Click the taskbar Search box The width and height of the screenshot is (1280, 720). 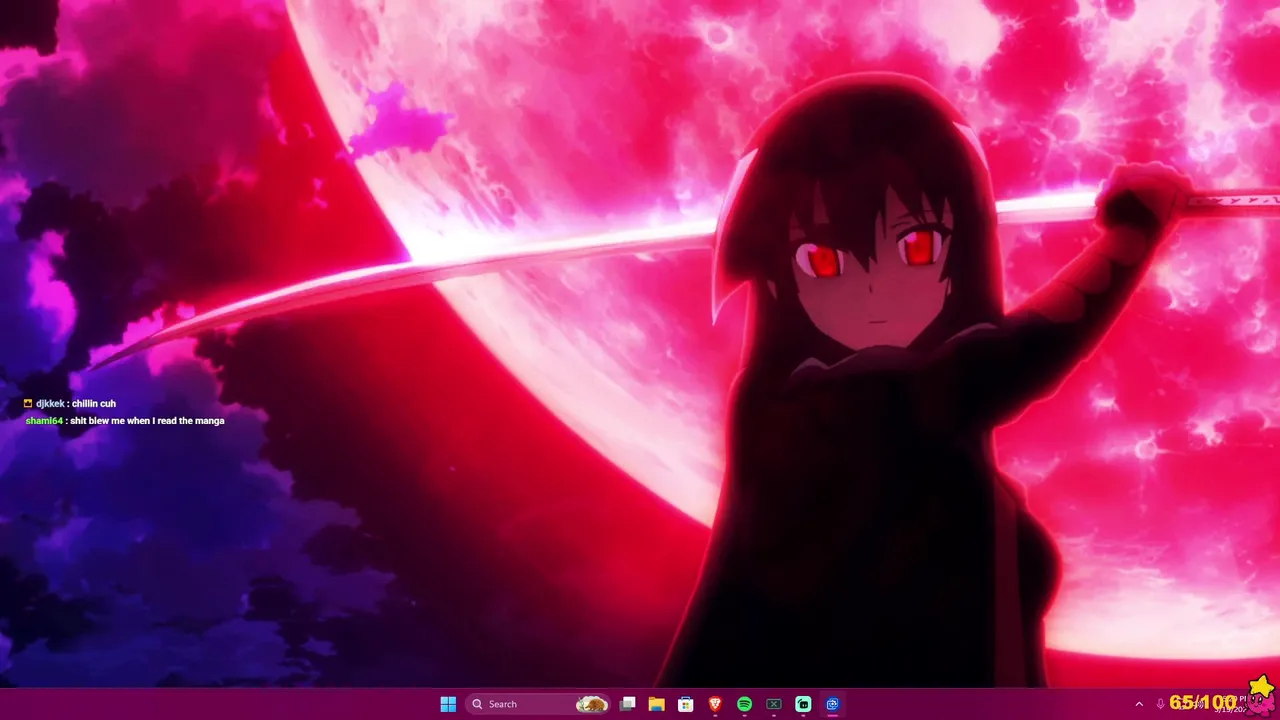point(537,704)
